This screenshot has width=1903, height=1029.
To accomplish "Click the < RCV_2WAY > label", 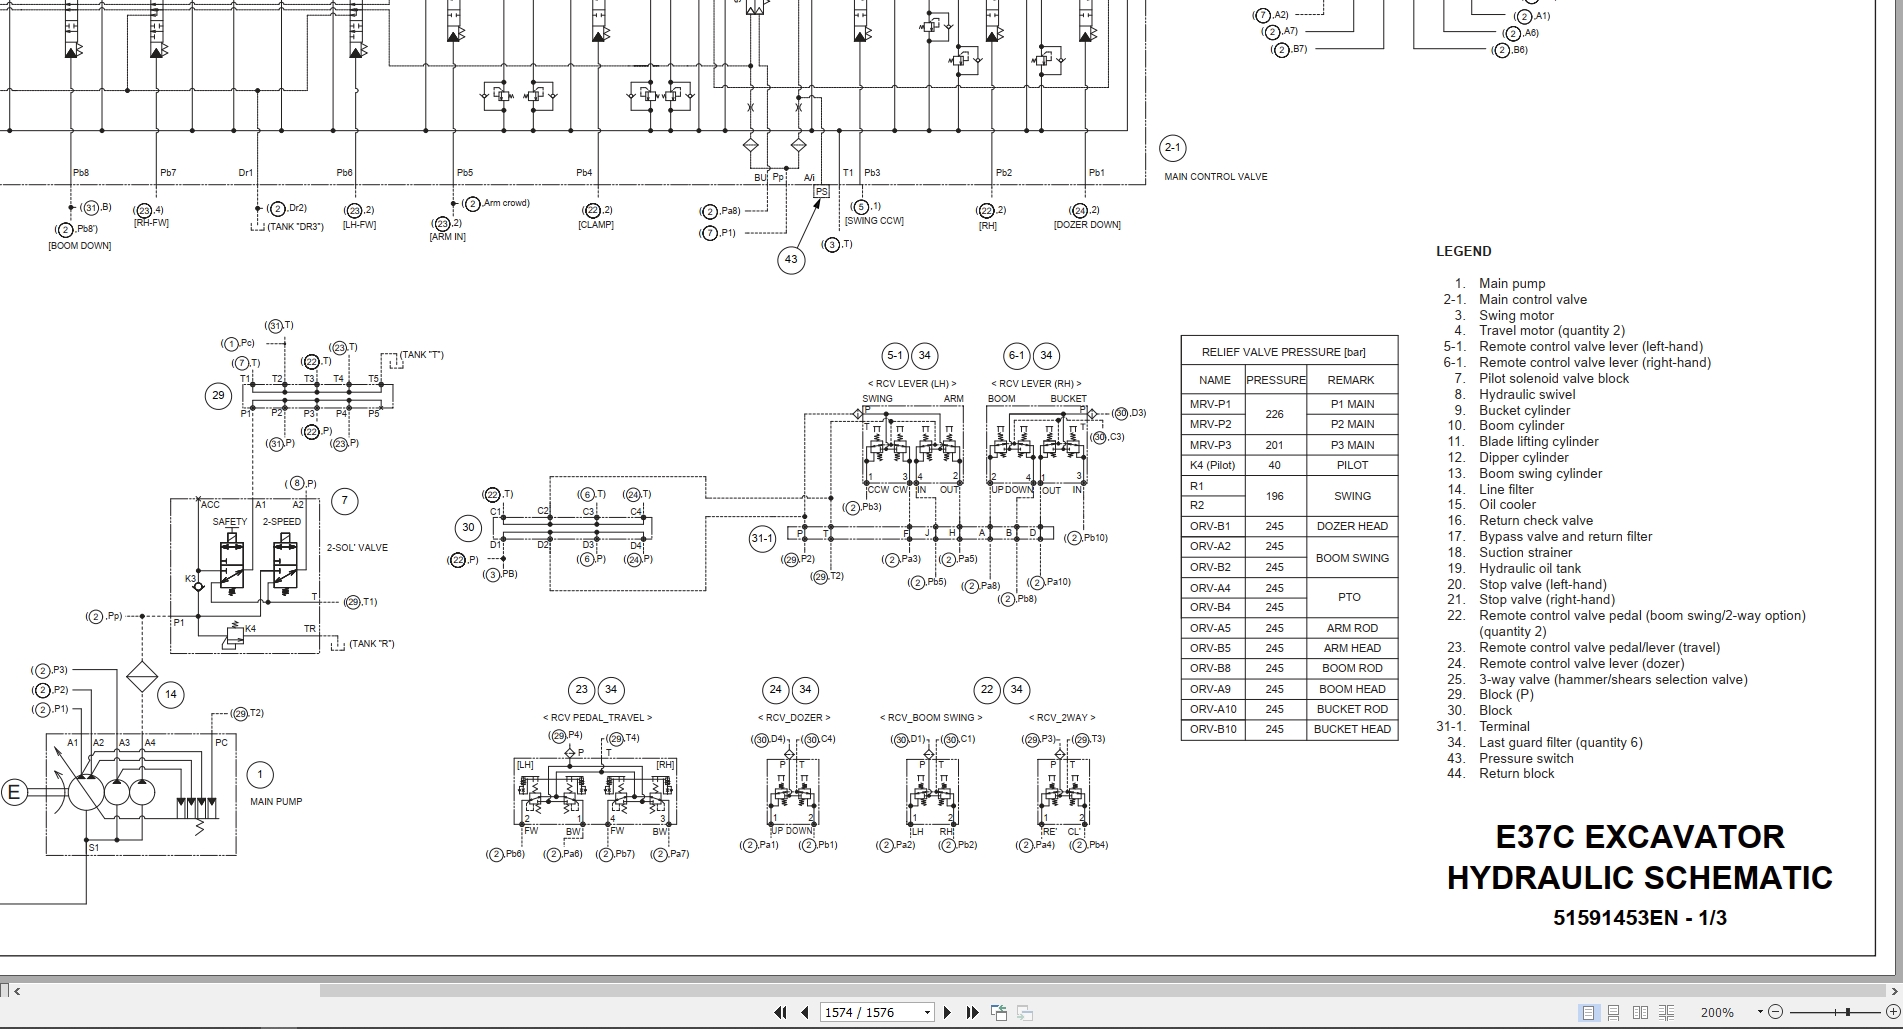I will (x=1062, y=717).
